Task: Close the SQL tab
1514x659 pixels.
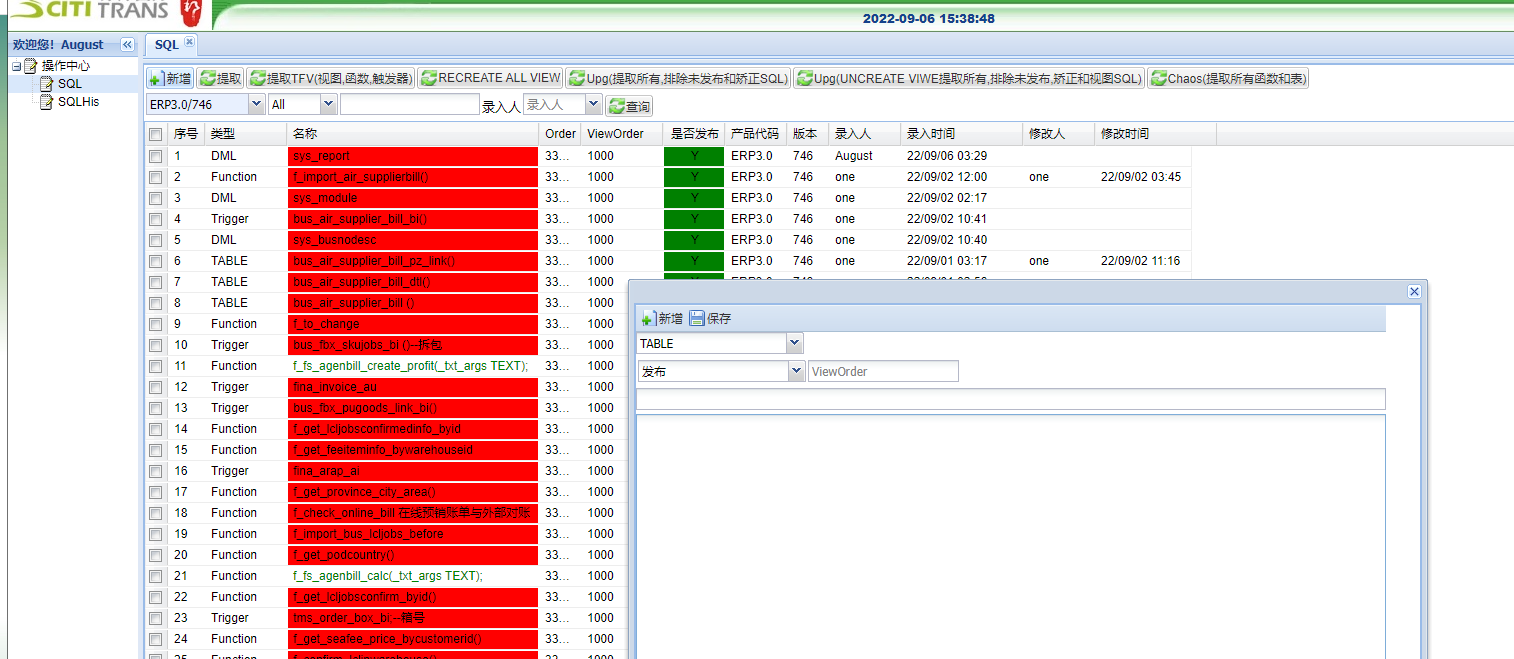Action: [x=190, y=42]
